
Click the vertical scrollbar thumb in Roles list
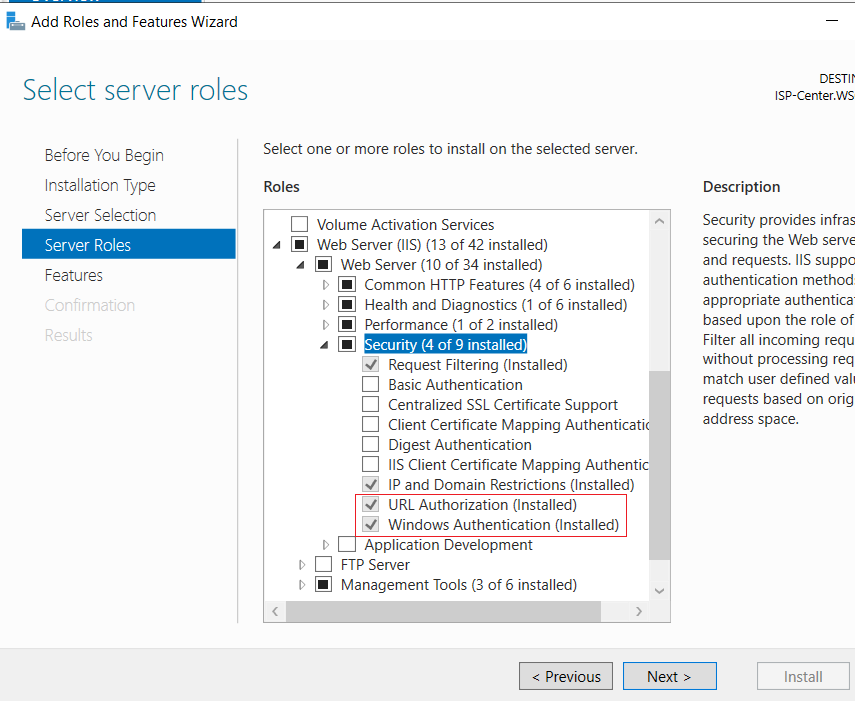click(659, 465)
